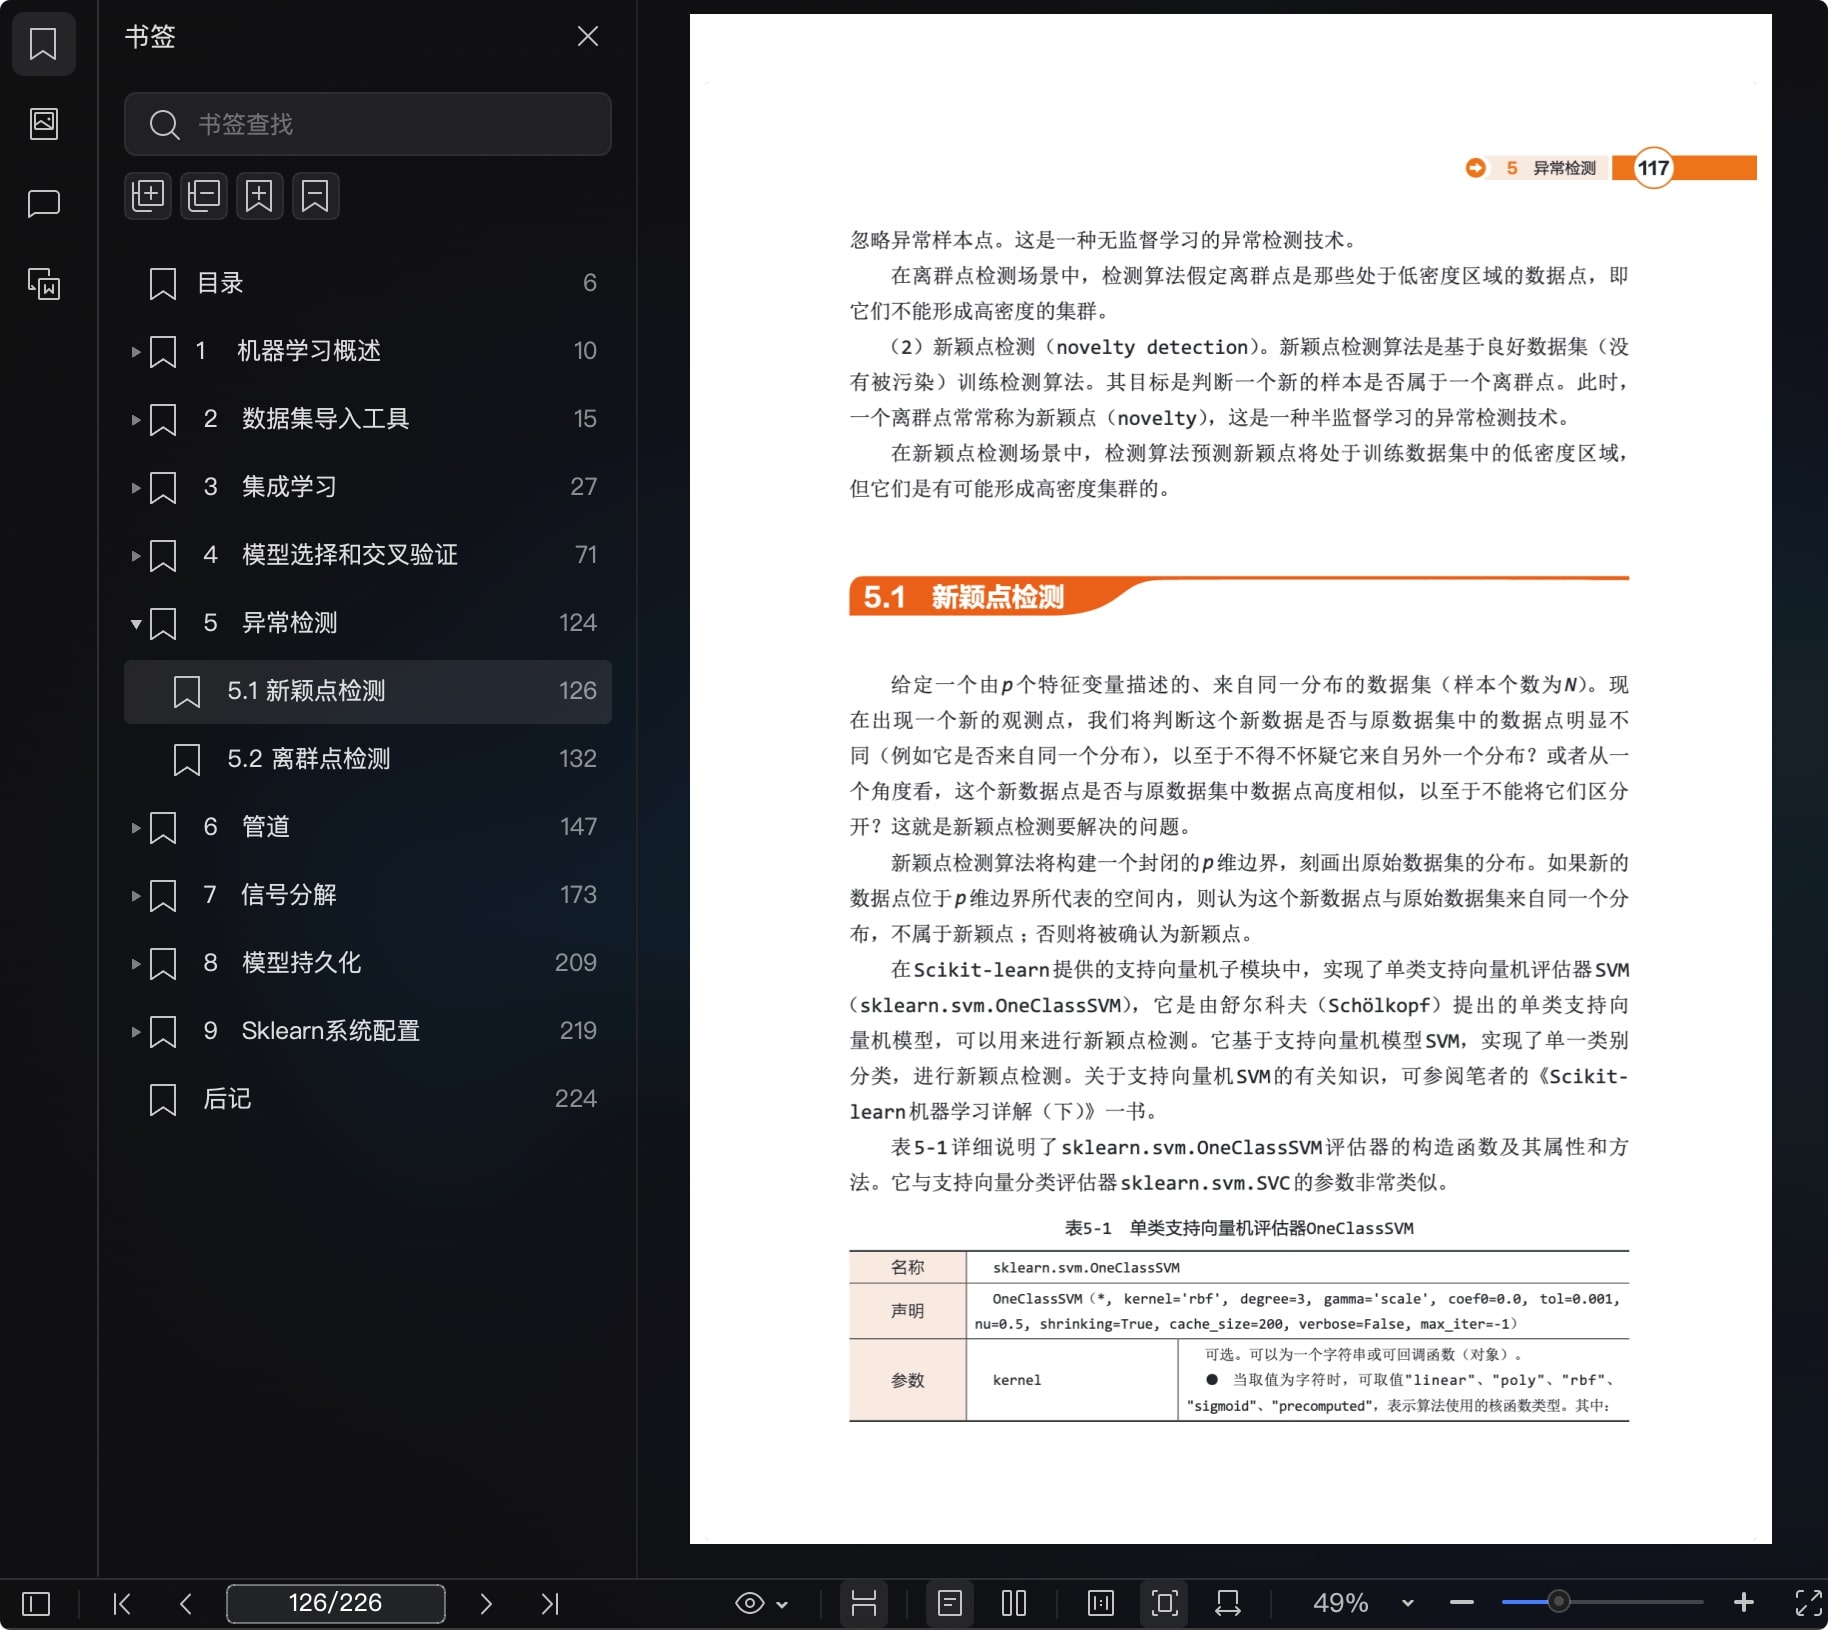Expand the 模型持久化 chapter
The image size is (1828, 1630).
[x=135, y=963]
